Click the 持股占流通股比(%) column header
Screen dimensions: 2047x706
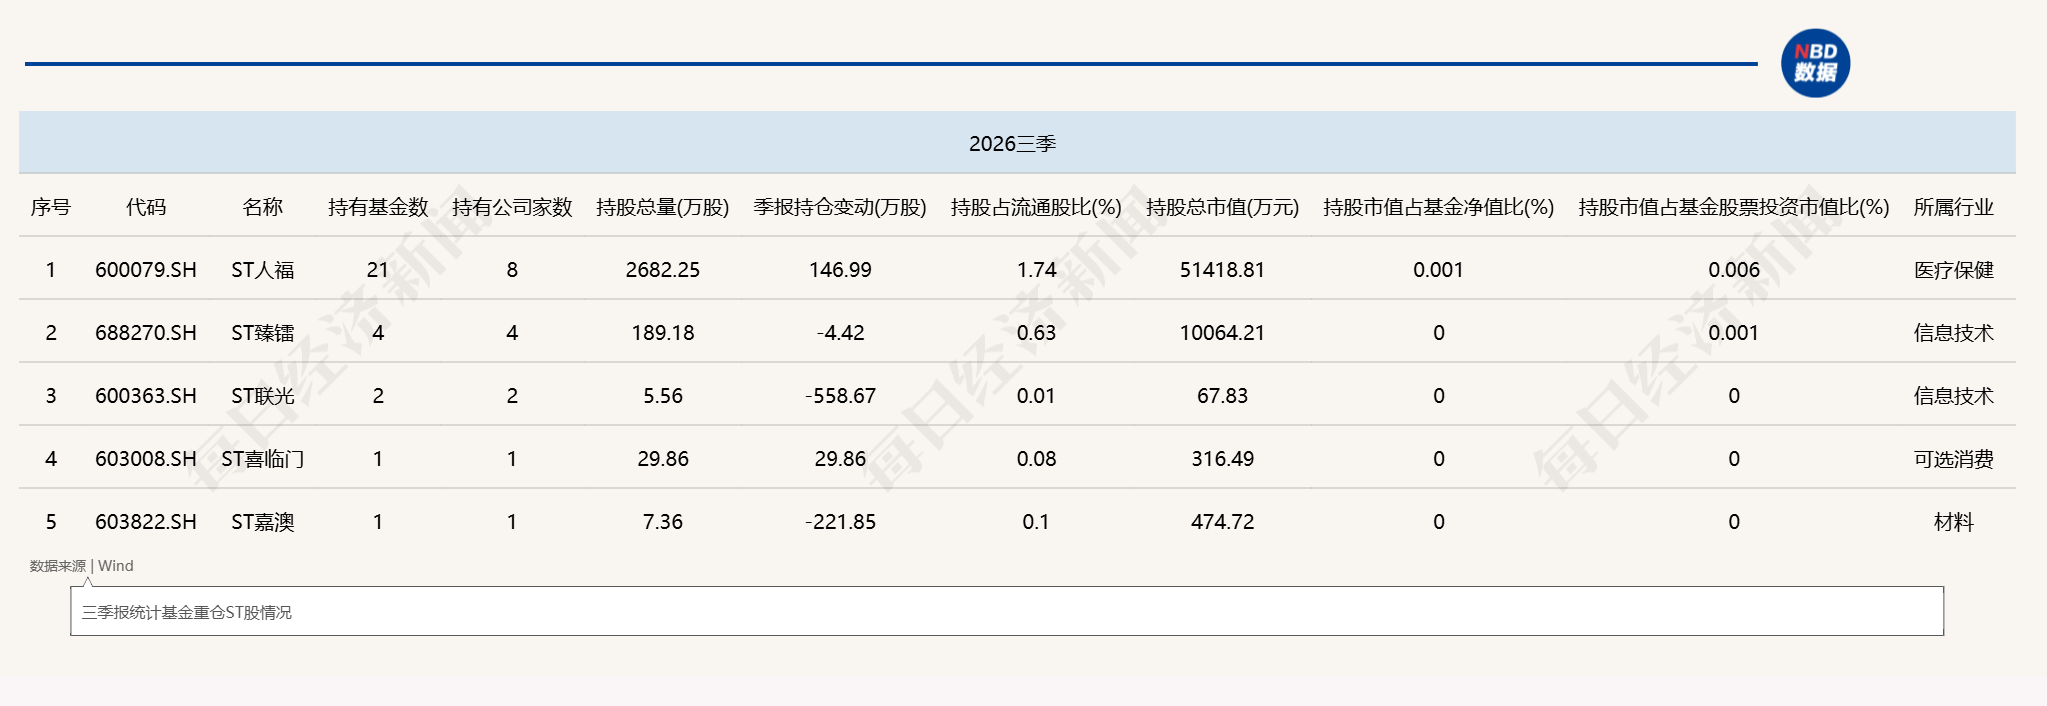click(1036, 207)
